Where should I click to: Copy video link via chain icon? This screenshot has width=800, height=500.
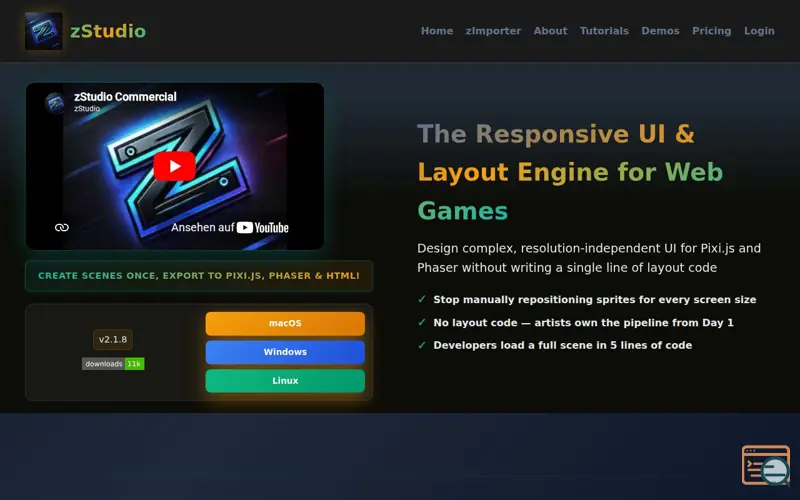(x=62, y=228)
